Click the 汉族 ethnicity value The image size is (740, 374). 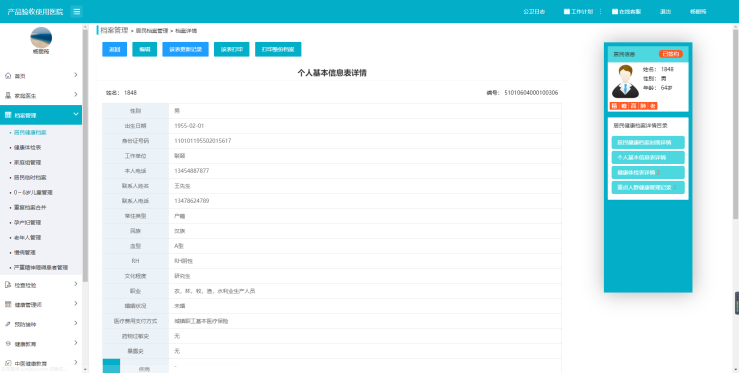(179, 231)
